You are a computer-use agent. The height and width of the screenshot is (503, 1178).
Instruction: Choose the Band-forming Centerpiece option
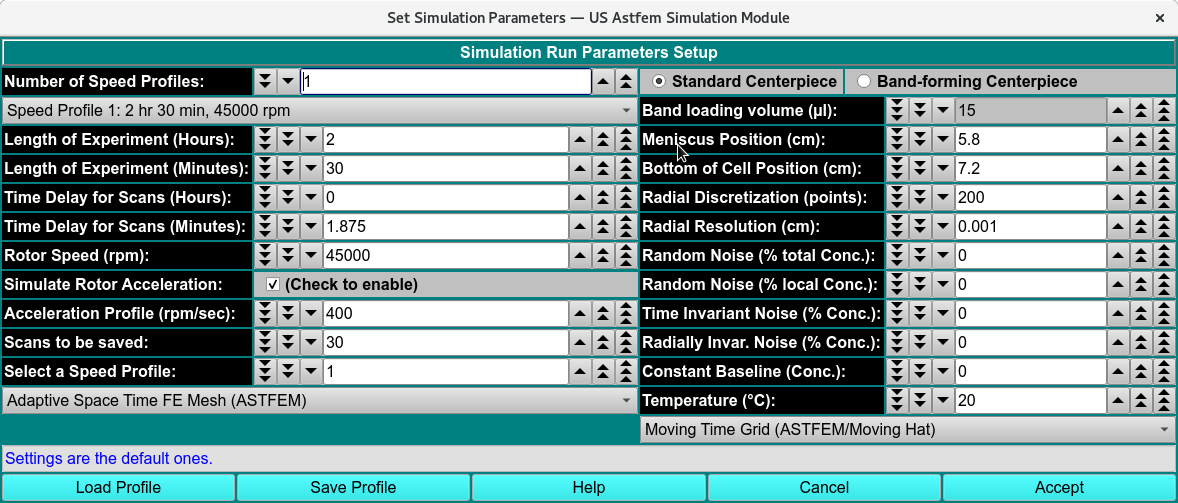tap(864, 81)
